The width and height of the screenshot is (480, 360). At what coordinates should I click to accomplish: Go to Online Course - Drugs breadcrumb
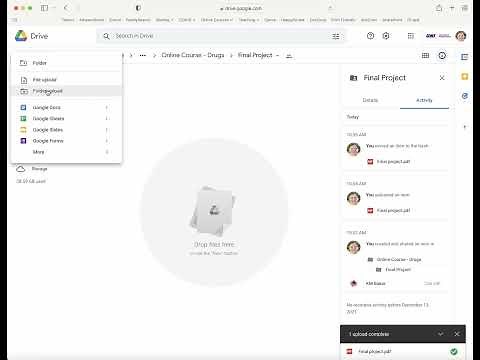(x=193, y=55)
